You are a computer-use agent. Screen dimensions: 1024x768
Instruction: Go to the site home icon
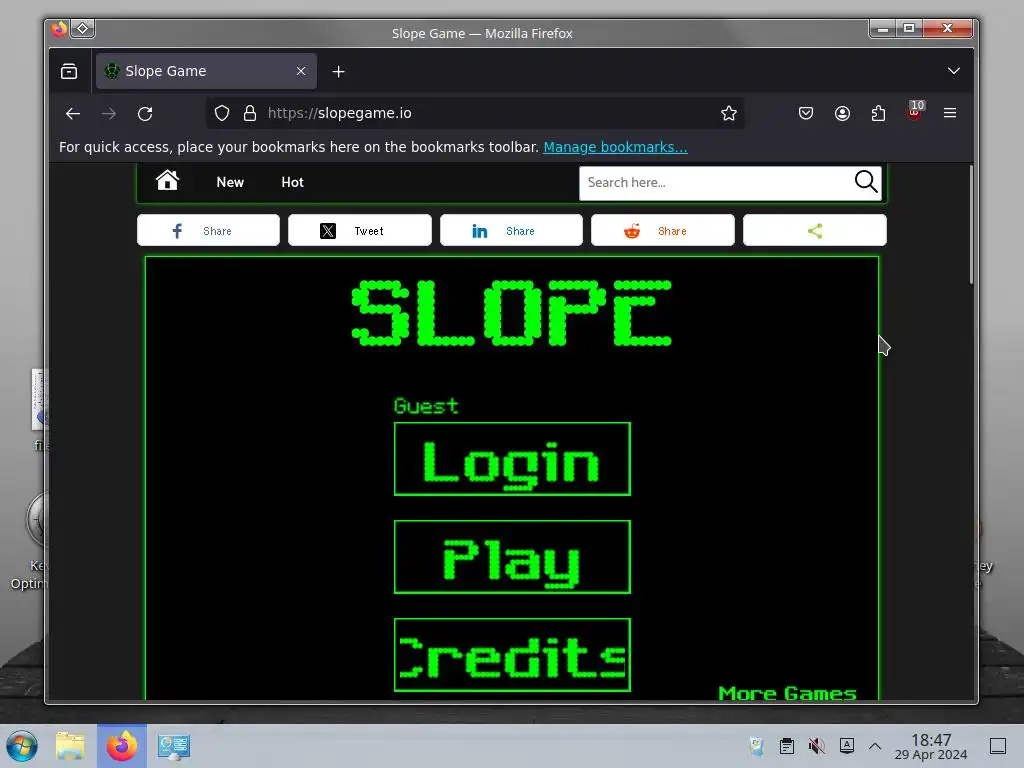tap(167, 180)
